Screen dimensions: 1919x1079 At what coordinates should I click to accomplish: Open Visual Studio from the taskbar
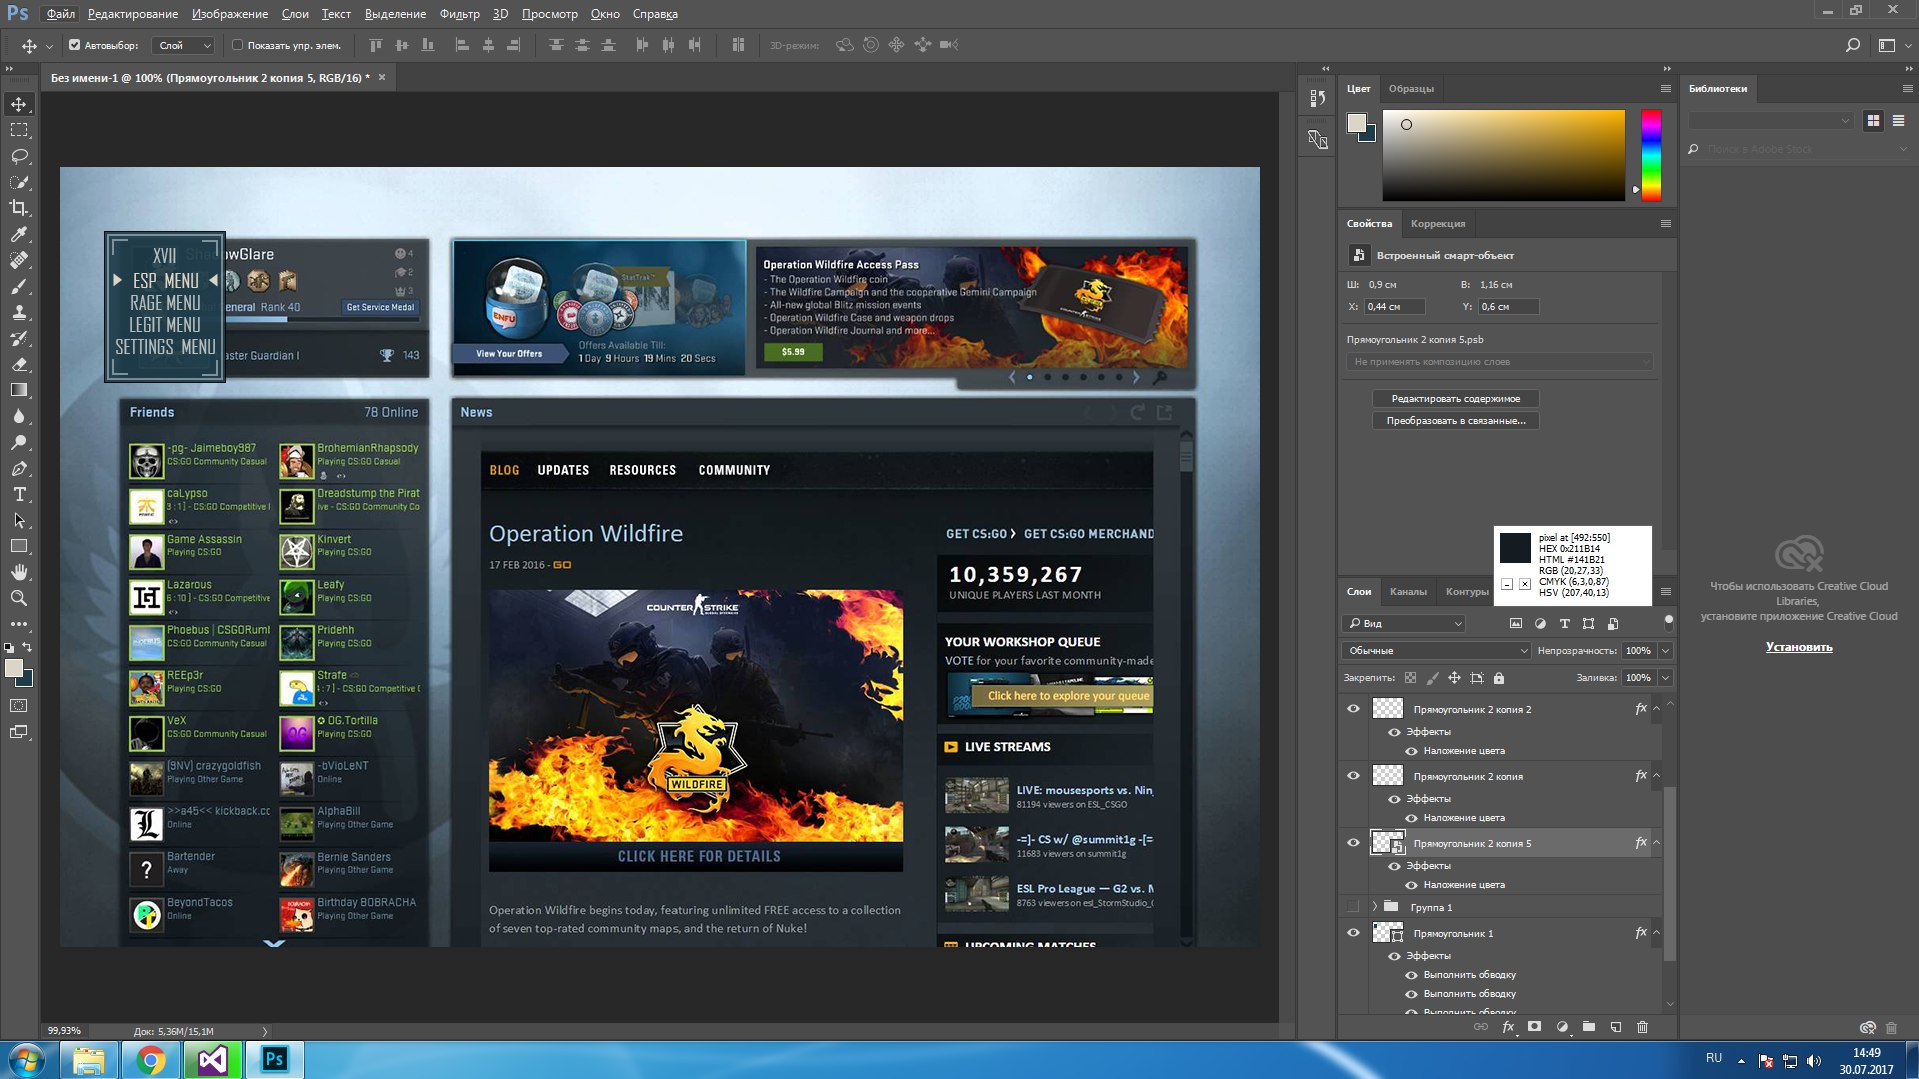tap(212, 1060)
